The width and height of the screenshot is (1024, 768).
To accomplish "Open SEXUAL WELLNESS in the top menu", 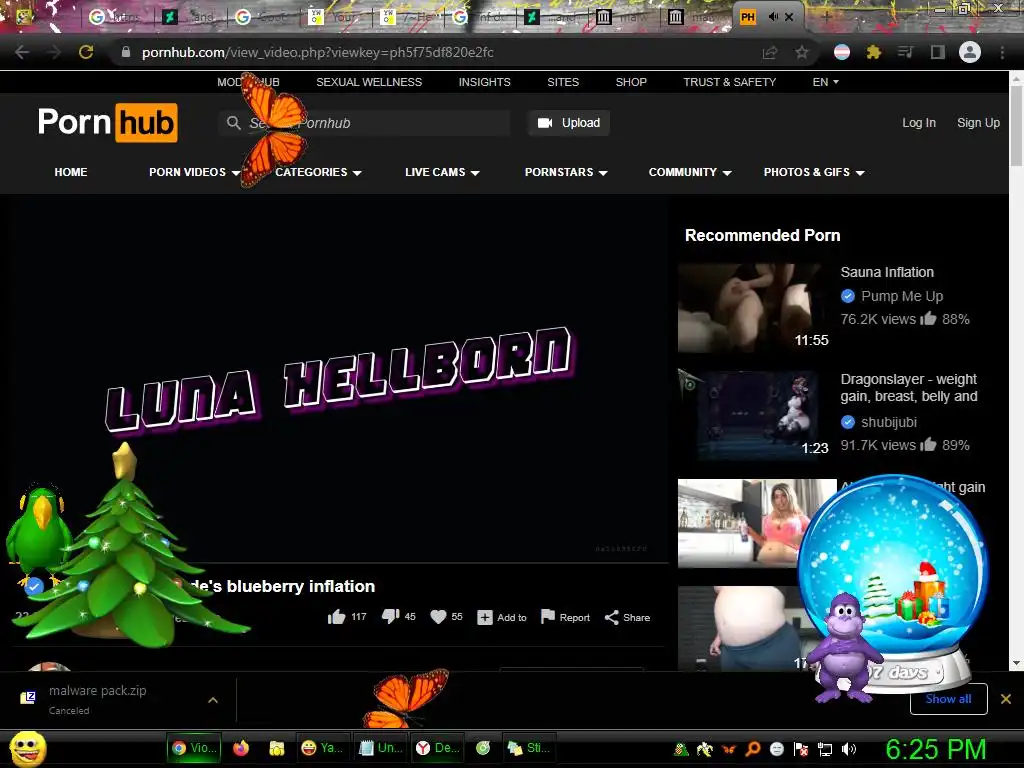I will pos(369,82).
